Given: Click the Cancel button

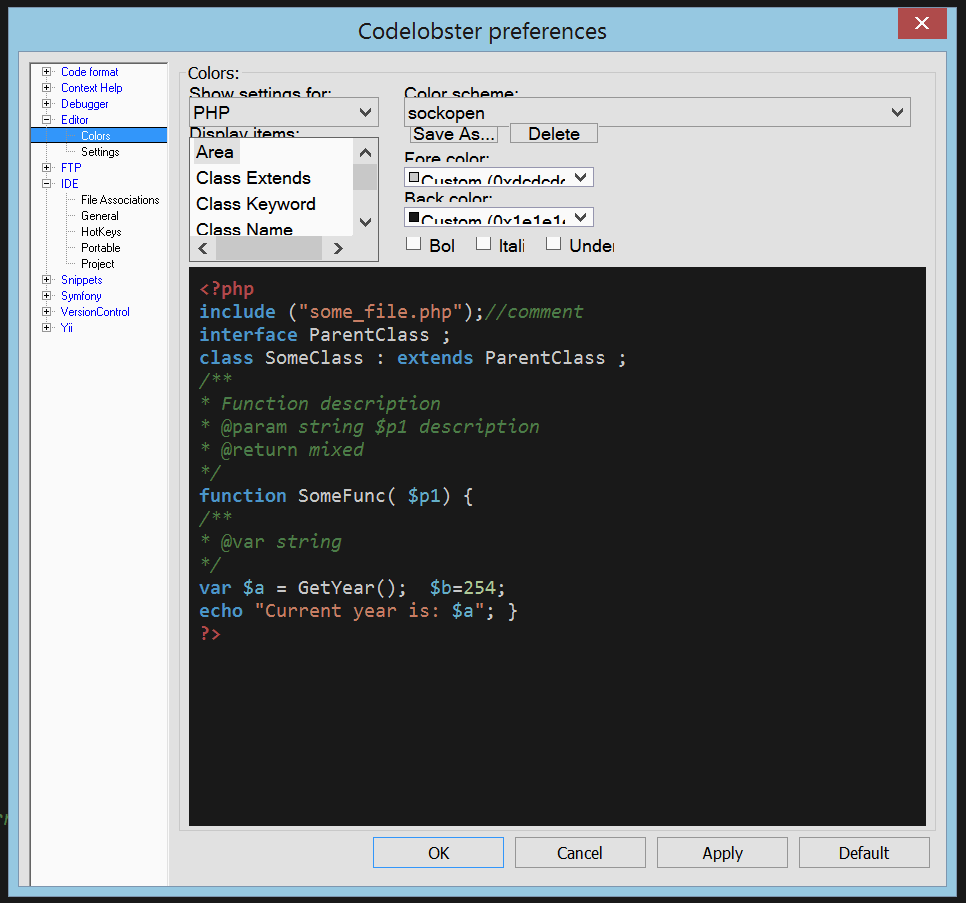Looking at the screenshot, I should tap(580, 852).
